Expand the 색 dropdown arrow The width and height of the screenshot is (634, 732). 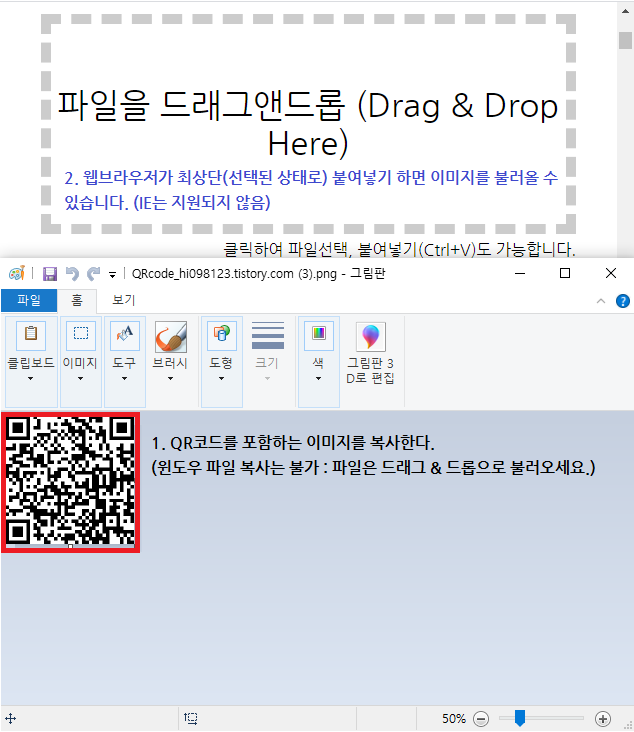click(x=318, y=379)
